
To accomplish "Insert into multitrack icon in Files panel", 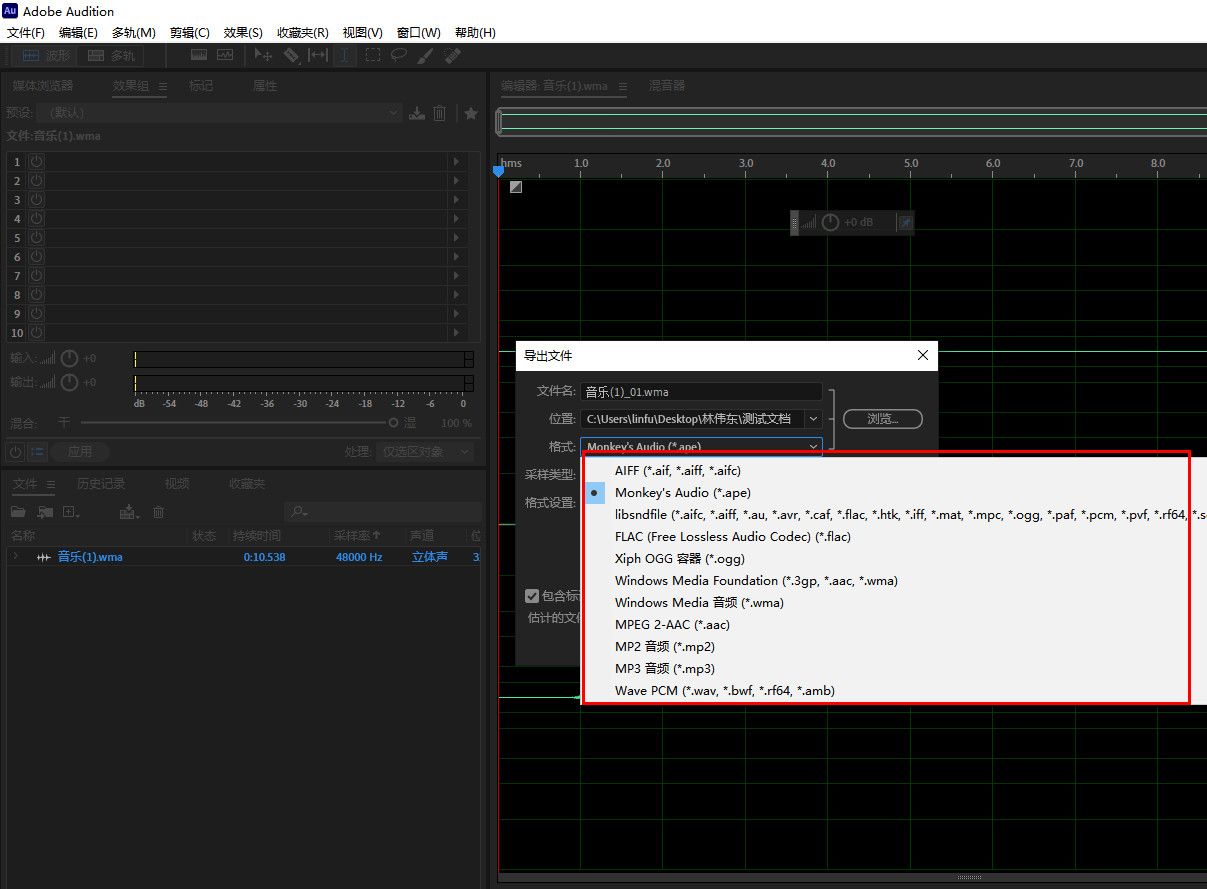I will (128, 512).
